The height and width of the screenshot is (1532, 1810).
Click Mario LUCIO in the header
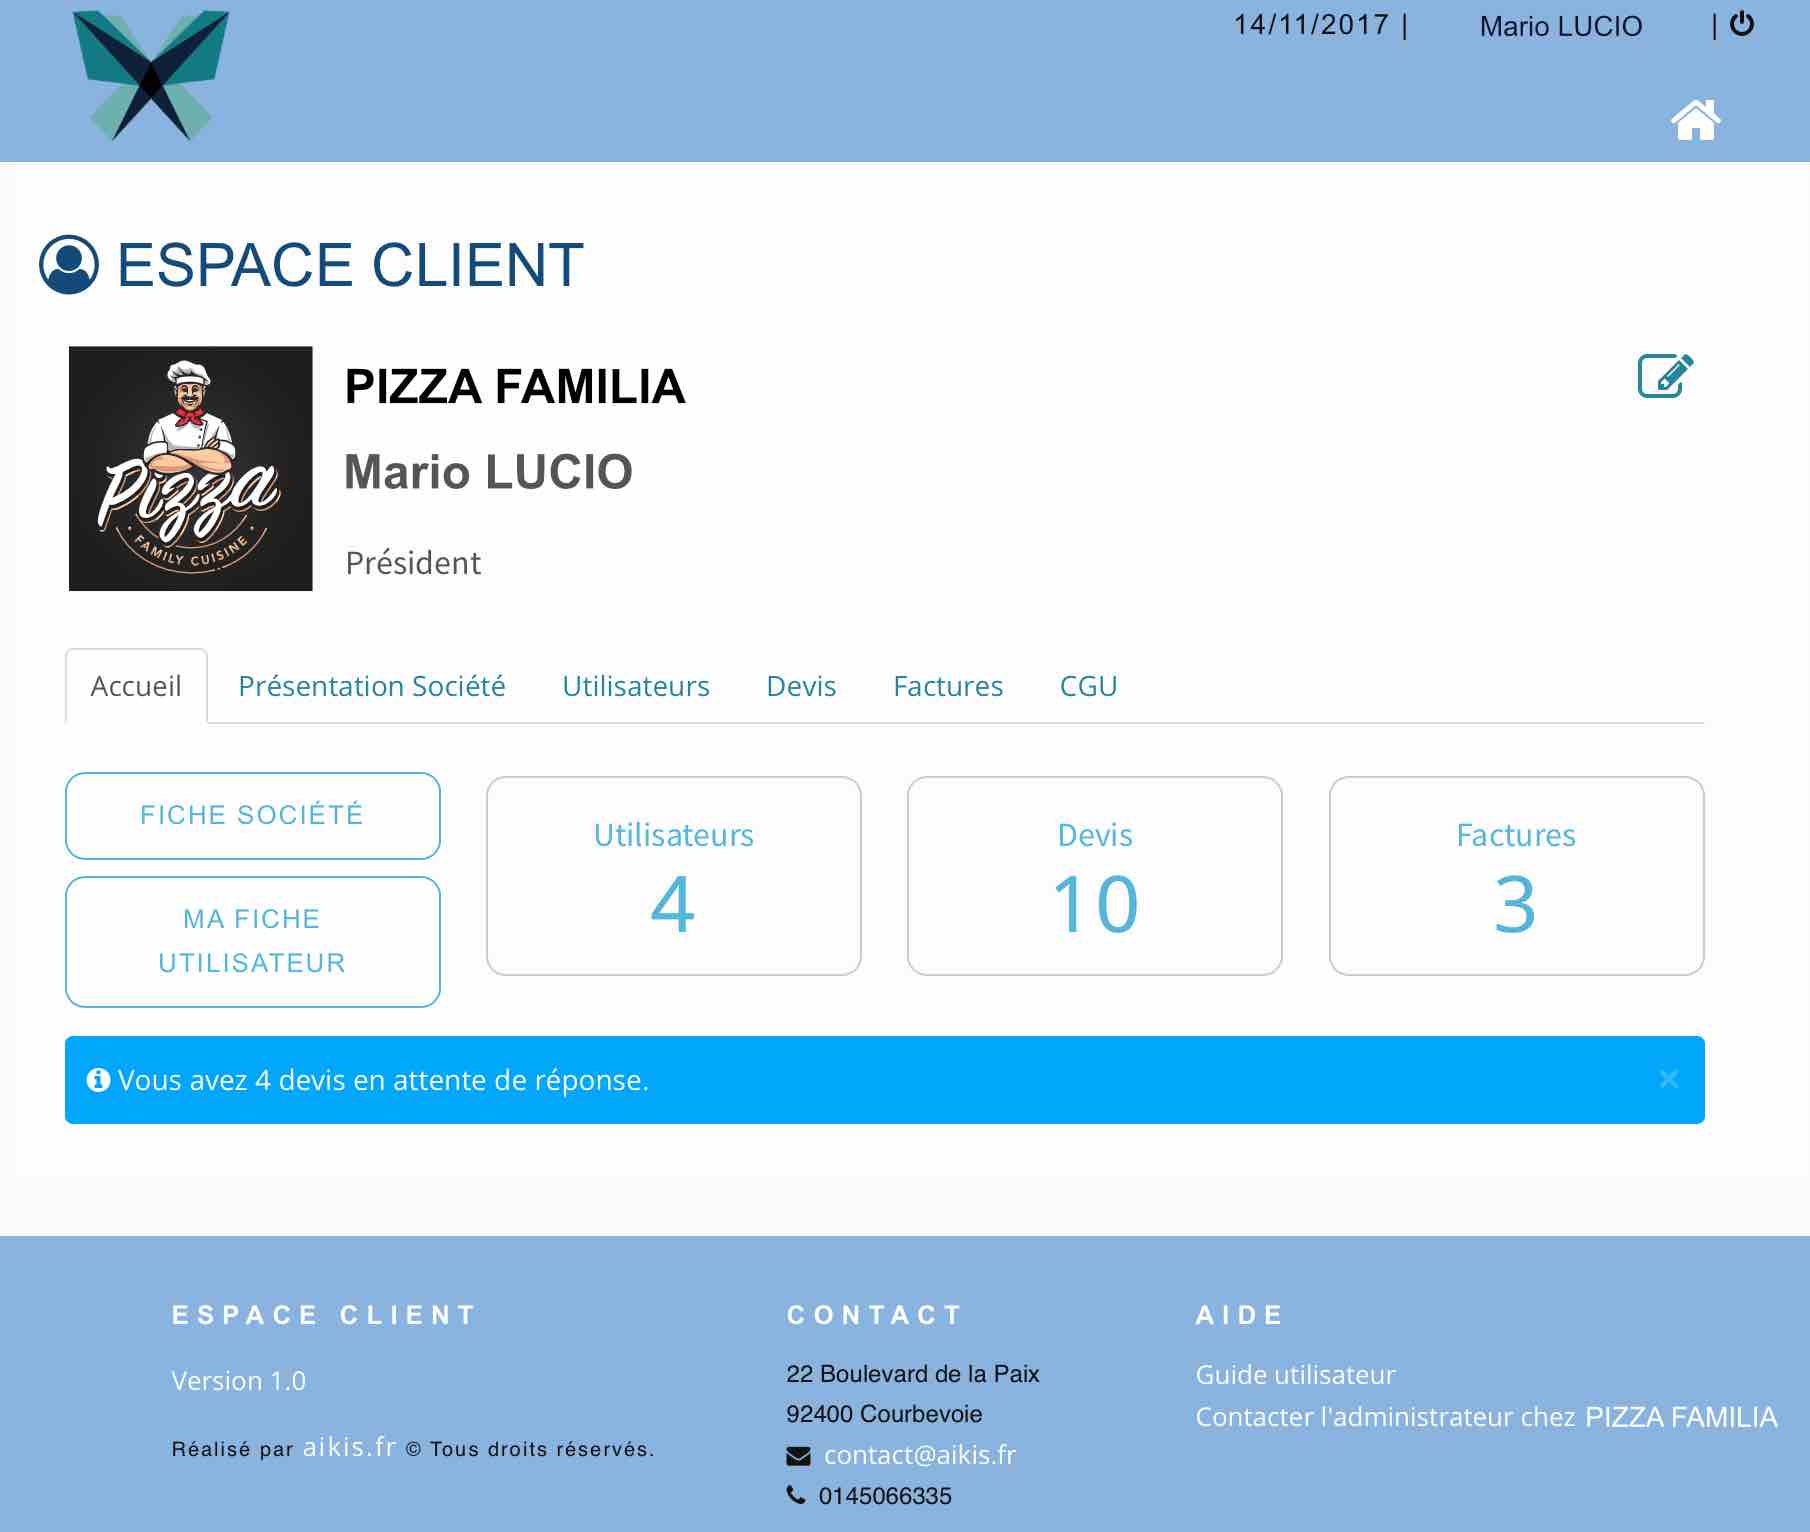1561,26
